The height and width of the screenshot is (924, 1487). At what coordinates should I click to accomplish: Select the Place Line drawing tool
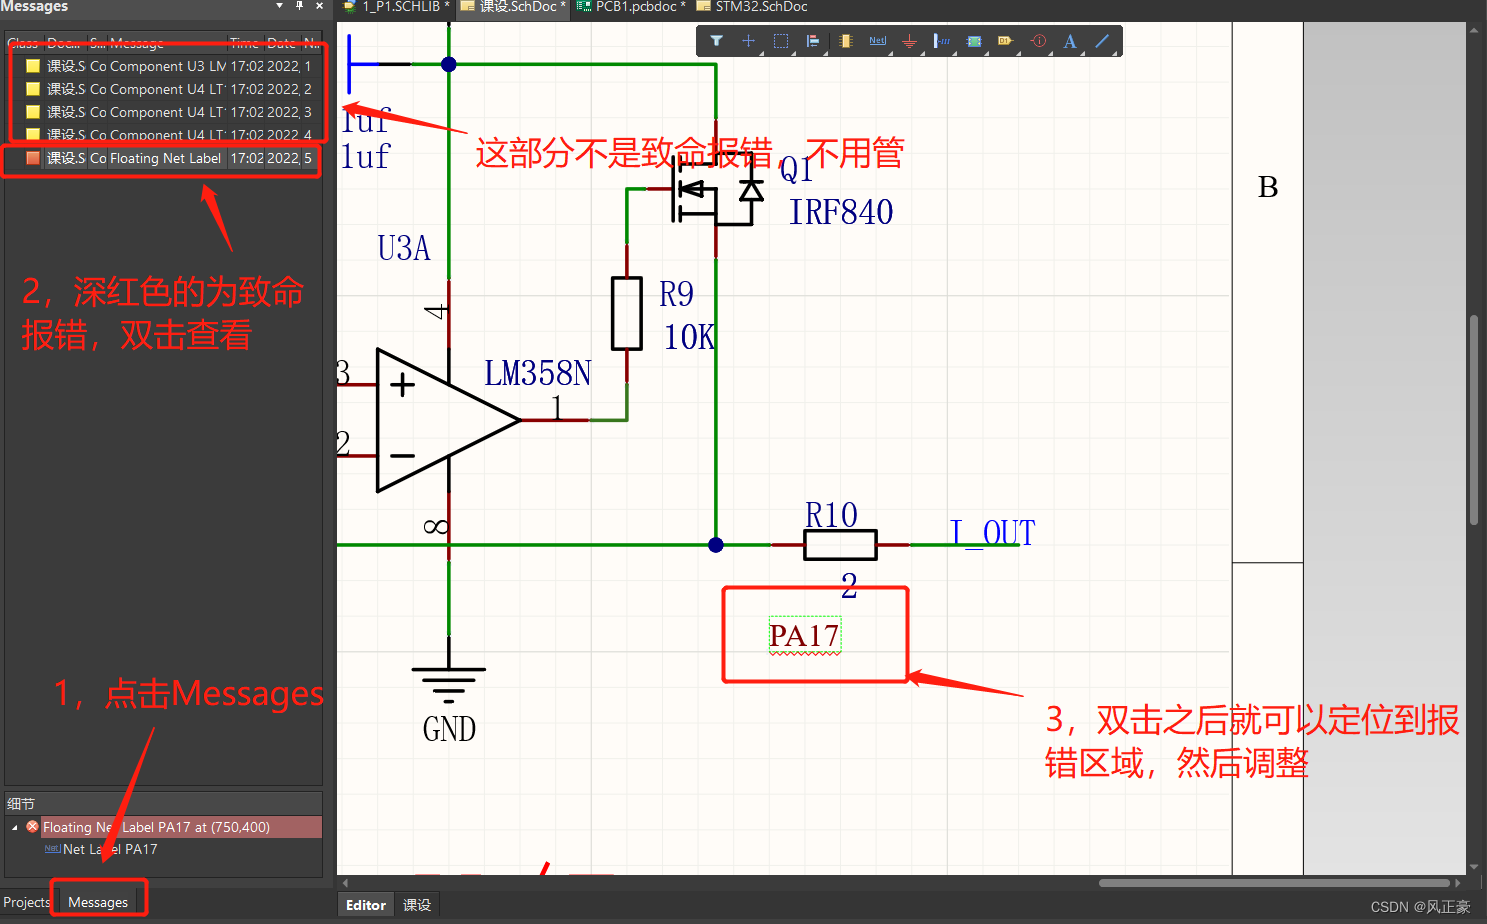1102,41
